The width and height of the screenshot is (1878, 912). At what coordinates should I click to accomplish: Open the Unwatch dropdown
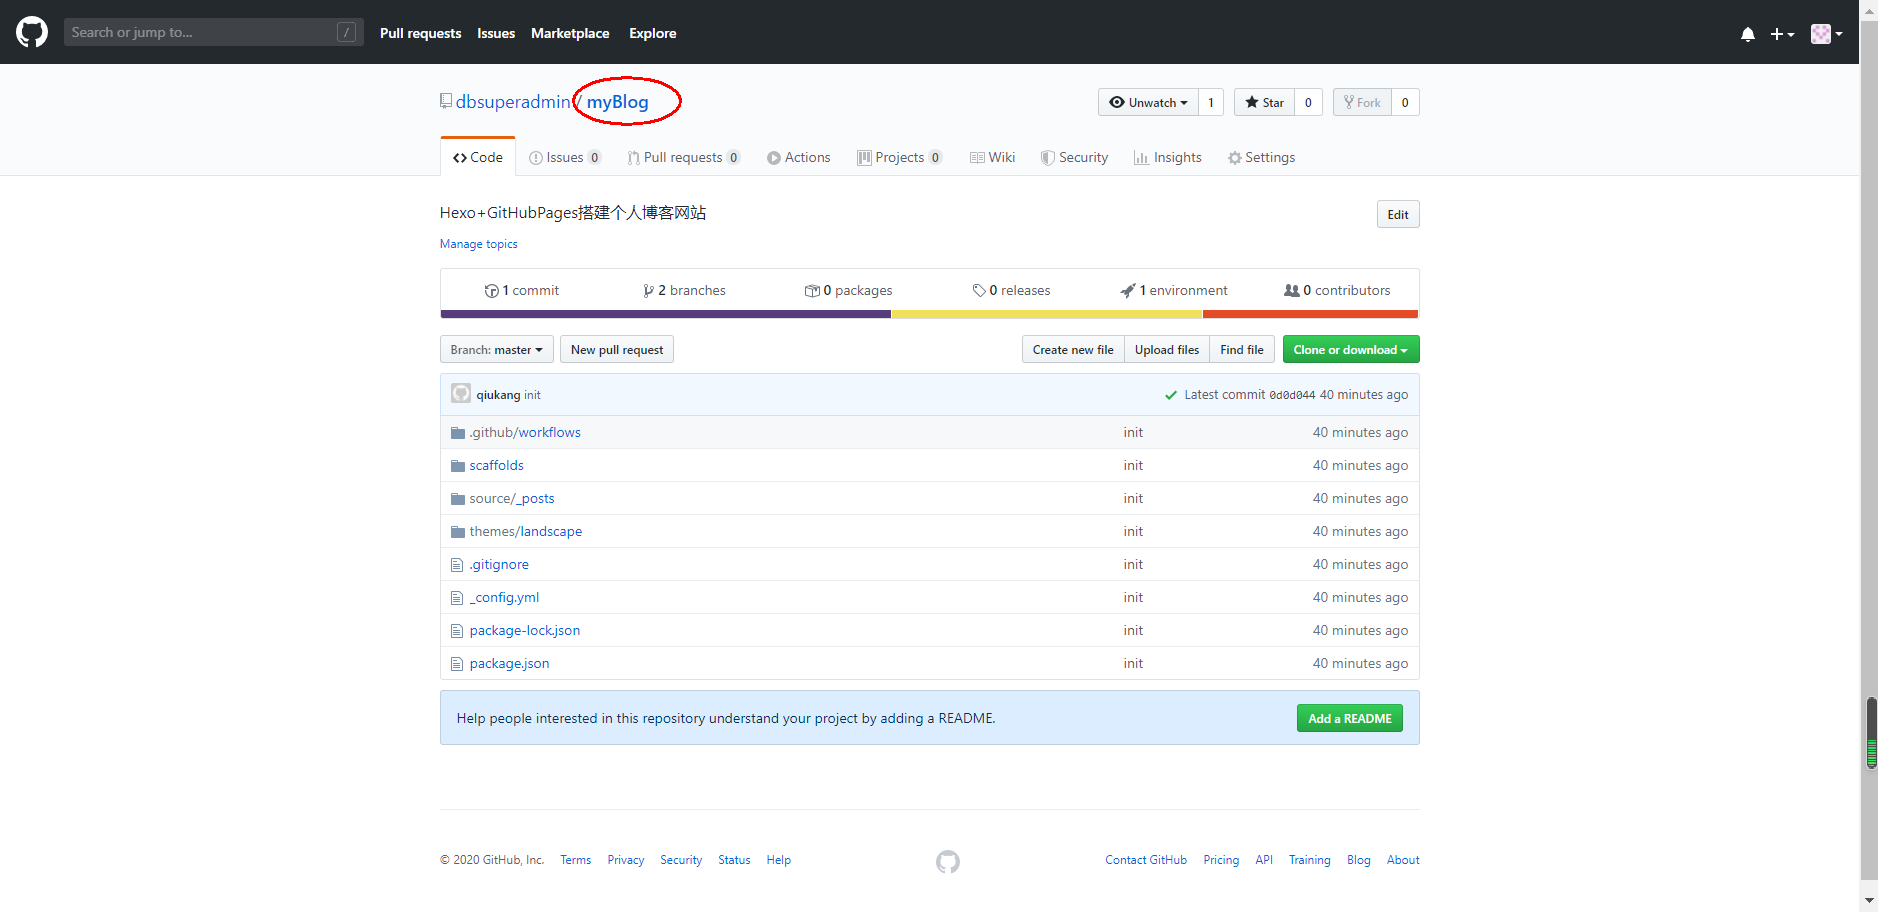(x=1148, y=102)
